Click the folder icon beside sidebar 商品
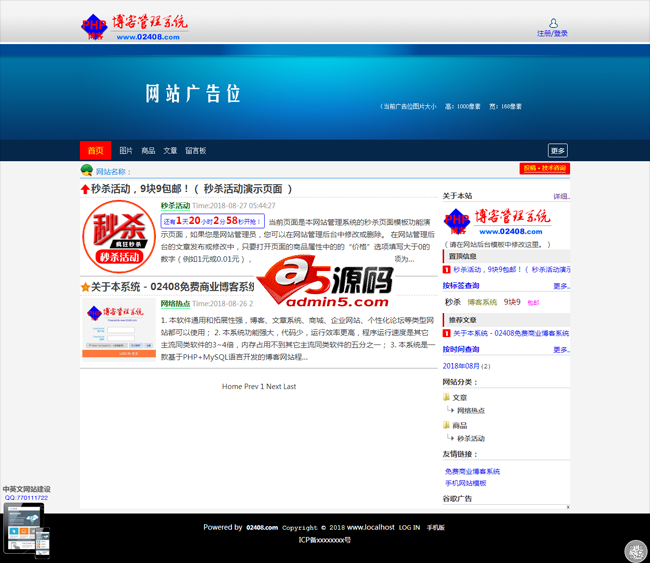The height and width of the screenshot is (563, 650). (x=446, y=425)
